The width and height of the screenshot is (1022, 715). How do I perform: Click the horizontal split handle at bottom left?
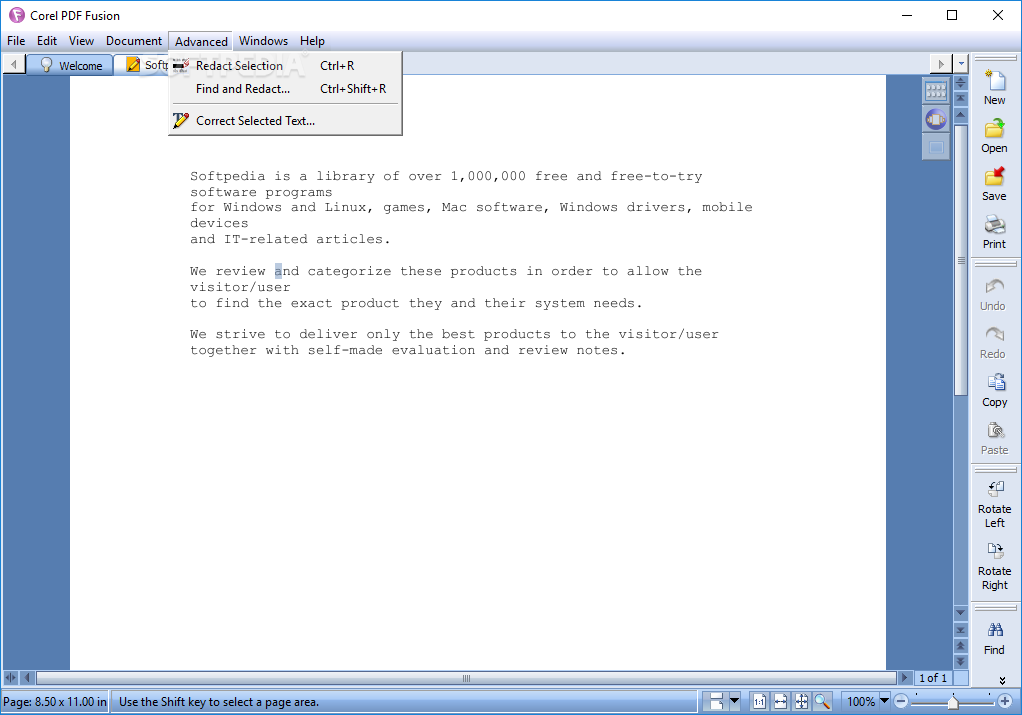[x=10, y=678]
